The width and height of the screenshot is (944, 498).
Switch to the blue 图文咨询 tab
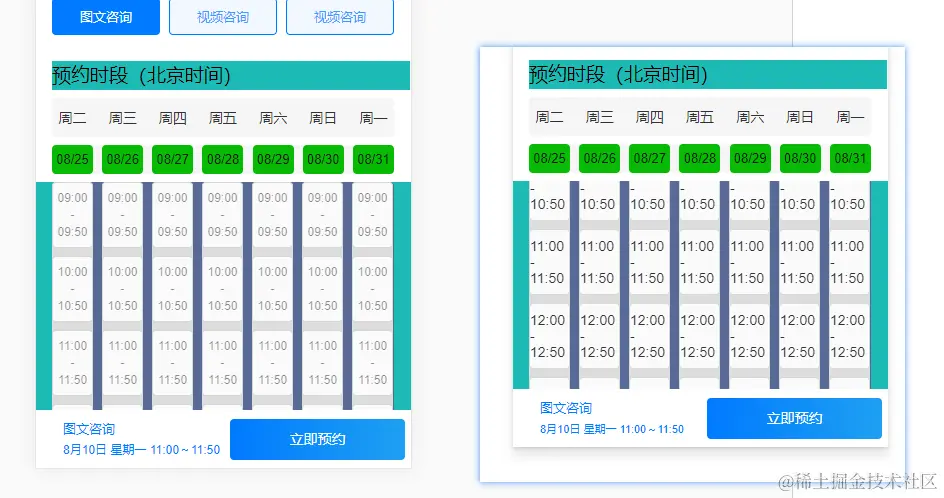click(x=106, y=17)
